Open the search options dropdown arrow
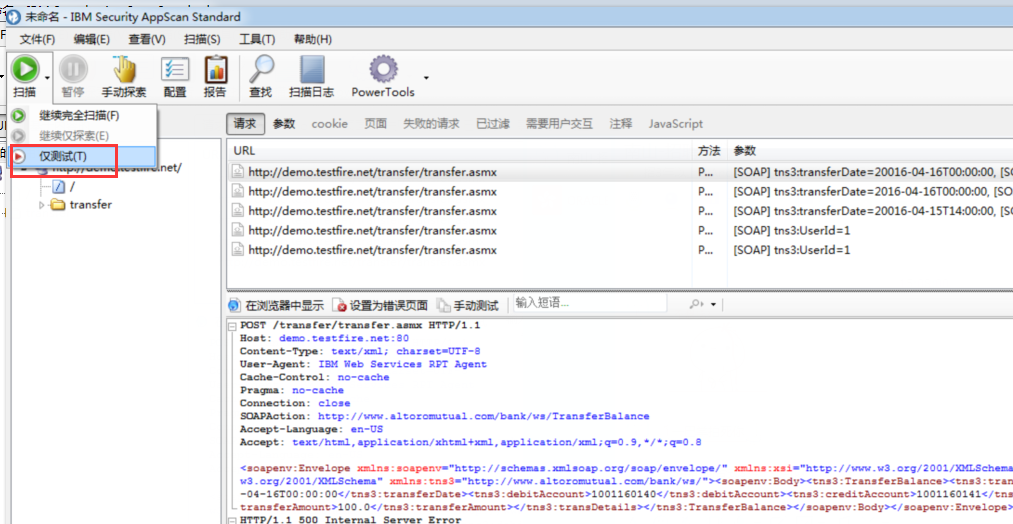The image size is (1013, 524). click(x=713, y=304)
